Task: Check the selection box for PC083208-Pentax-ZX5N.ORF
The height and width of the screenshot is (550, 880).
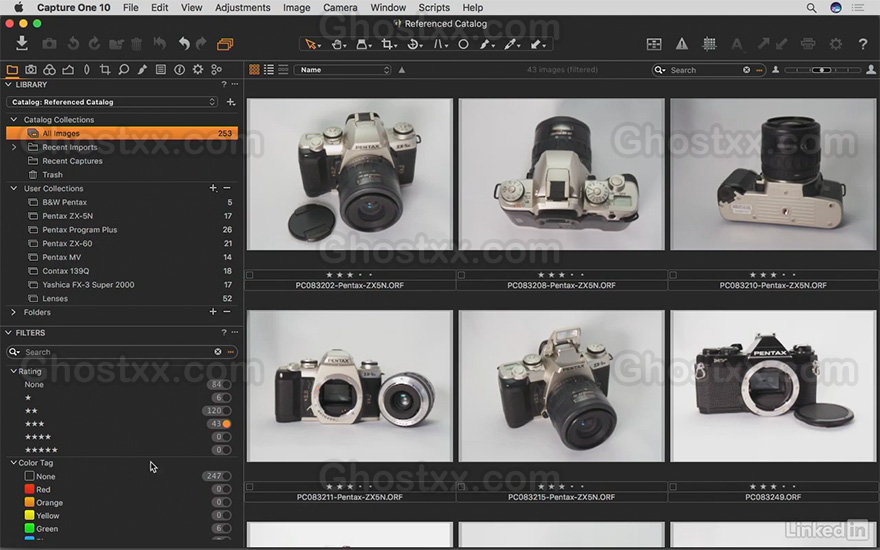Action: coord(461,275)
